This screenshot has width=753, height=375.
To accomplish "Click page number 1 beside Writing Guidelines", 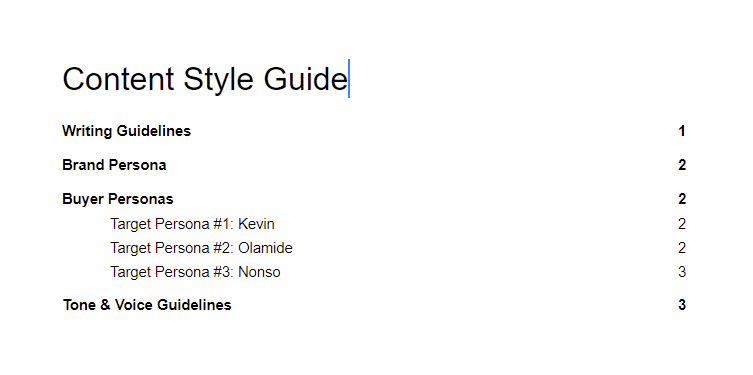I will coord(682,131).
